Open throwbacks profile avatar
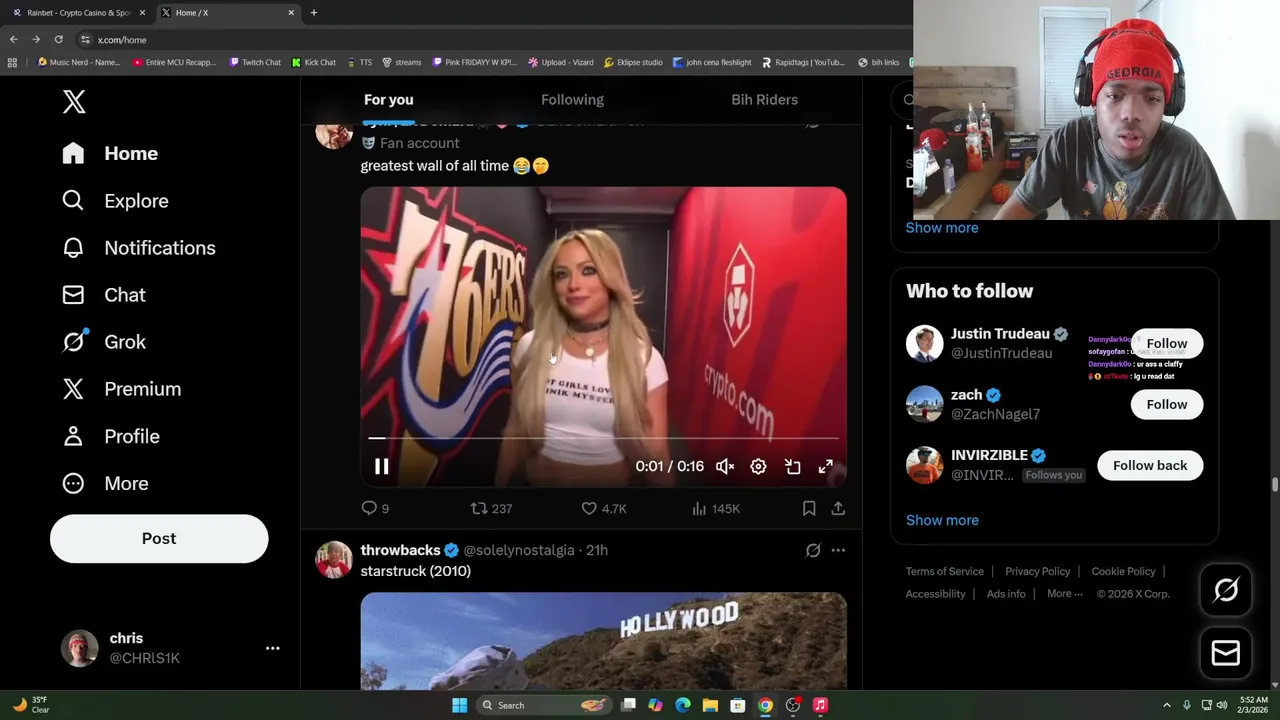 [334, 560]
